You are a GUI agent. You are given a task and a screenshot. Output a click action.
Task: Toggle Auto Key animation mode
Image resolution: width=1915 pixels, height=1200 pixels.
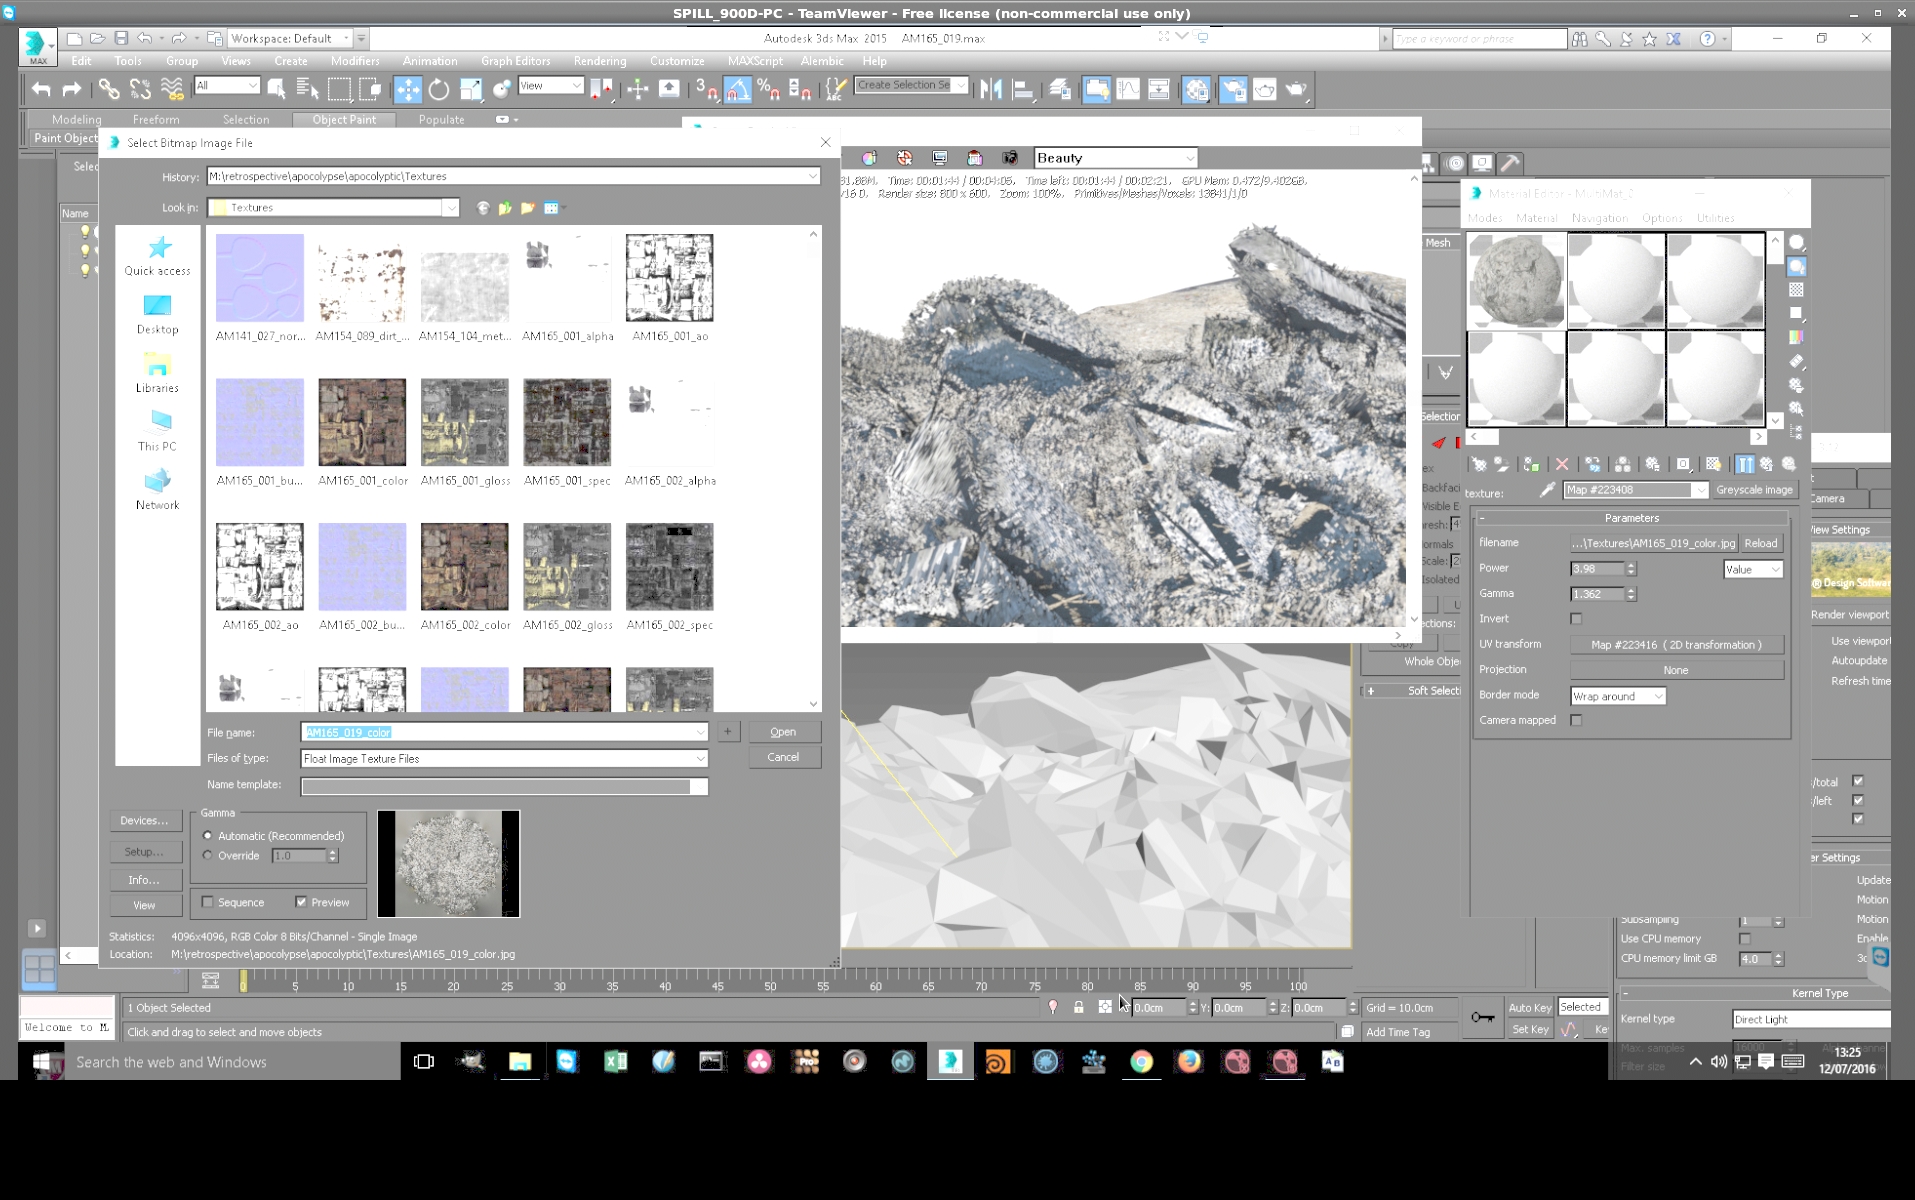pos(1529,1007)
